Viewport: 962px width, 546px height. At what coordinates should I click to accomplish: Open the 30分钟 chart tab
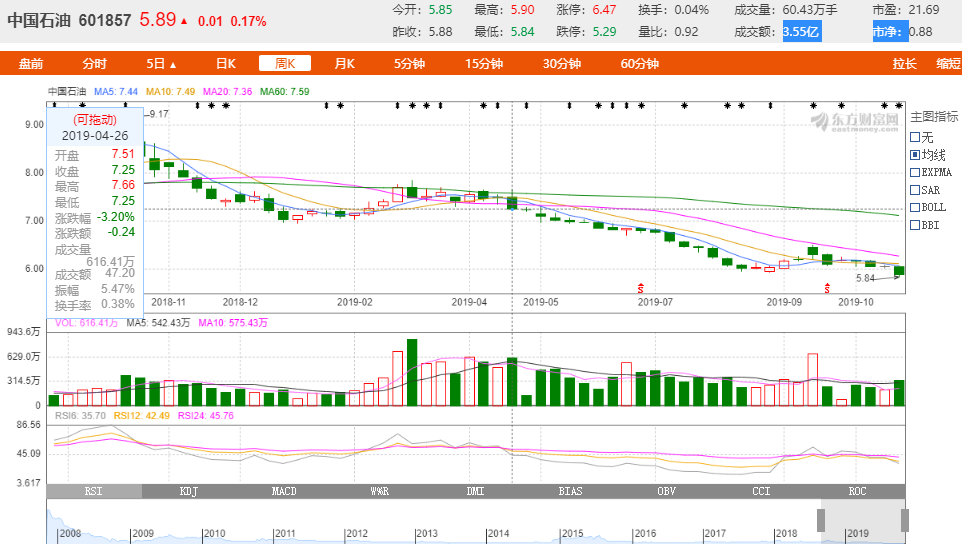[x=561, y=64]
